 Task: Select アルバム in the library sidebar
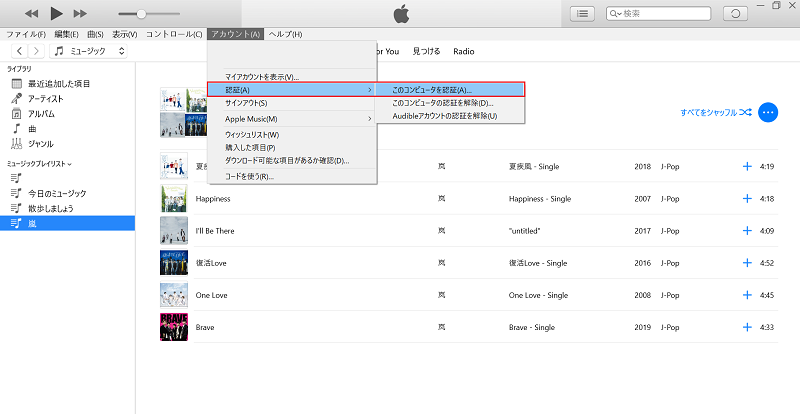(x=67, y=114)
